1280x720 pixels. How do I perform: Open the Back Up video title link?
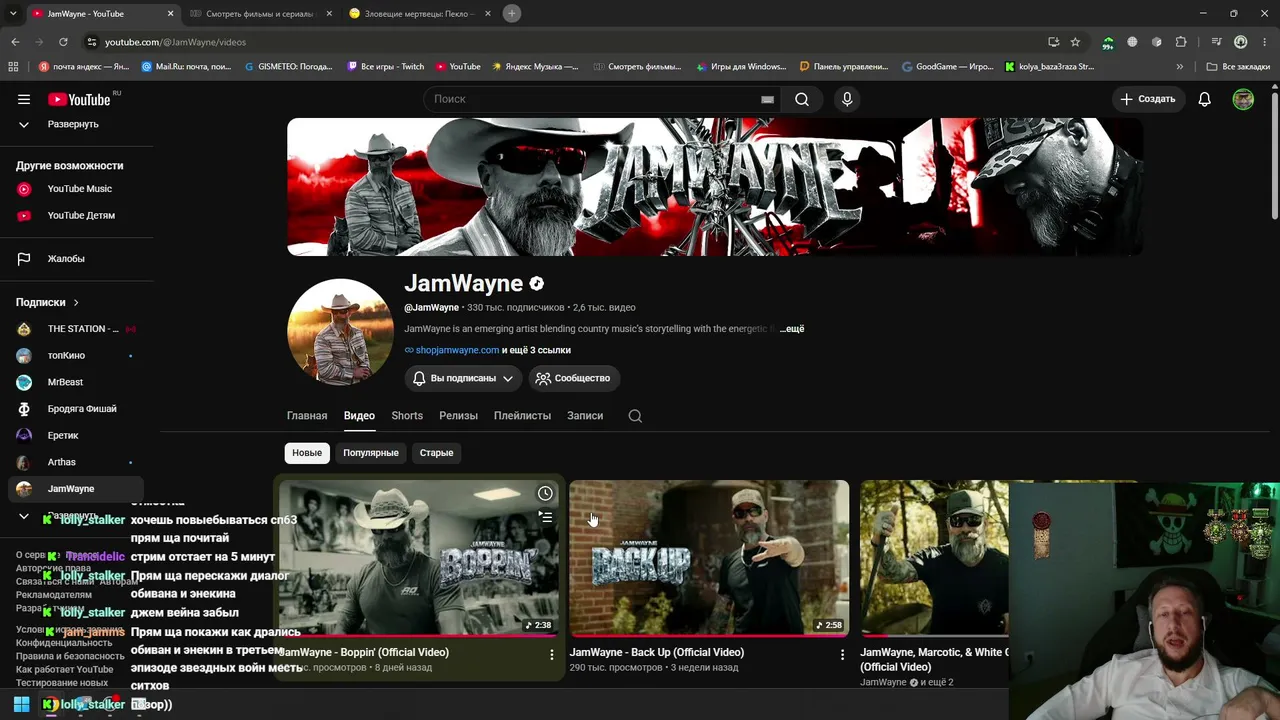657,652
